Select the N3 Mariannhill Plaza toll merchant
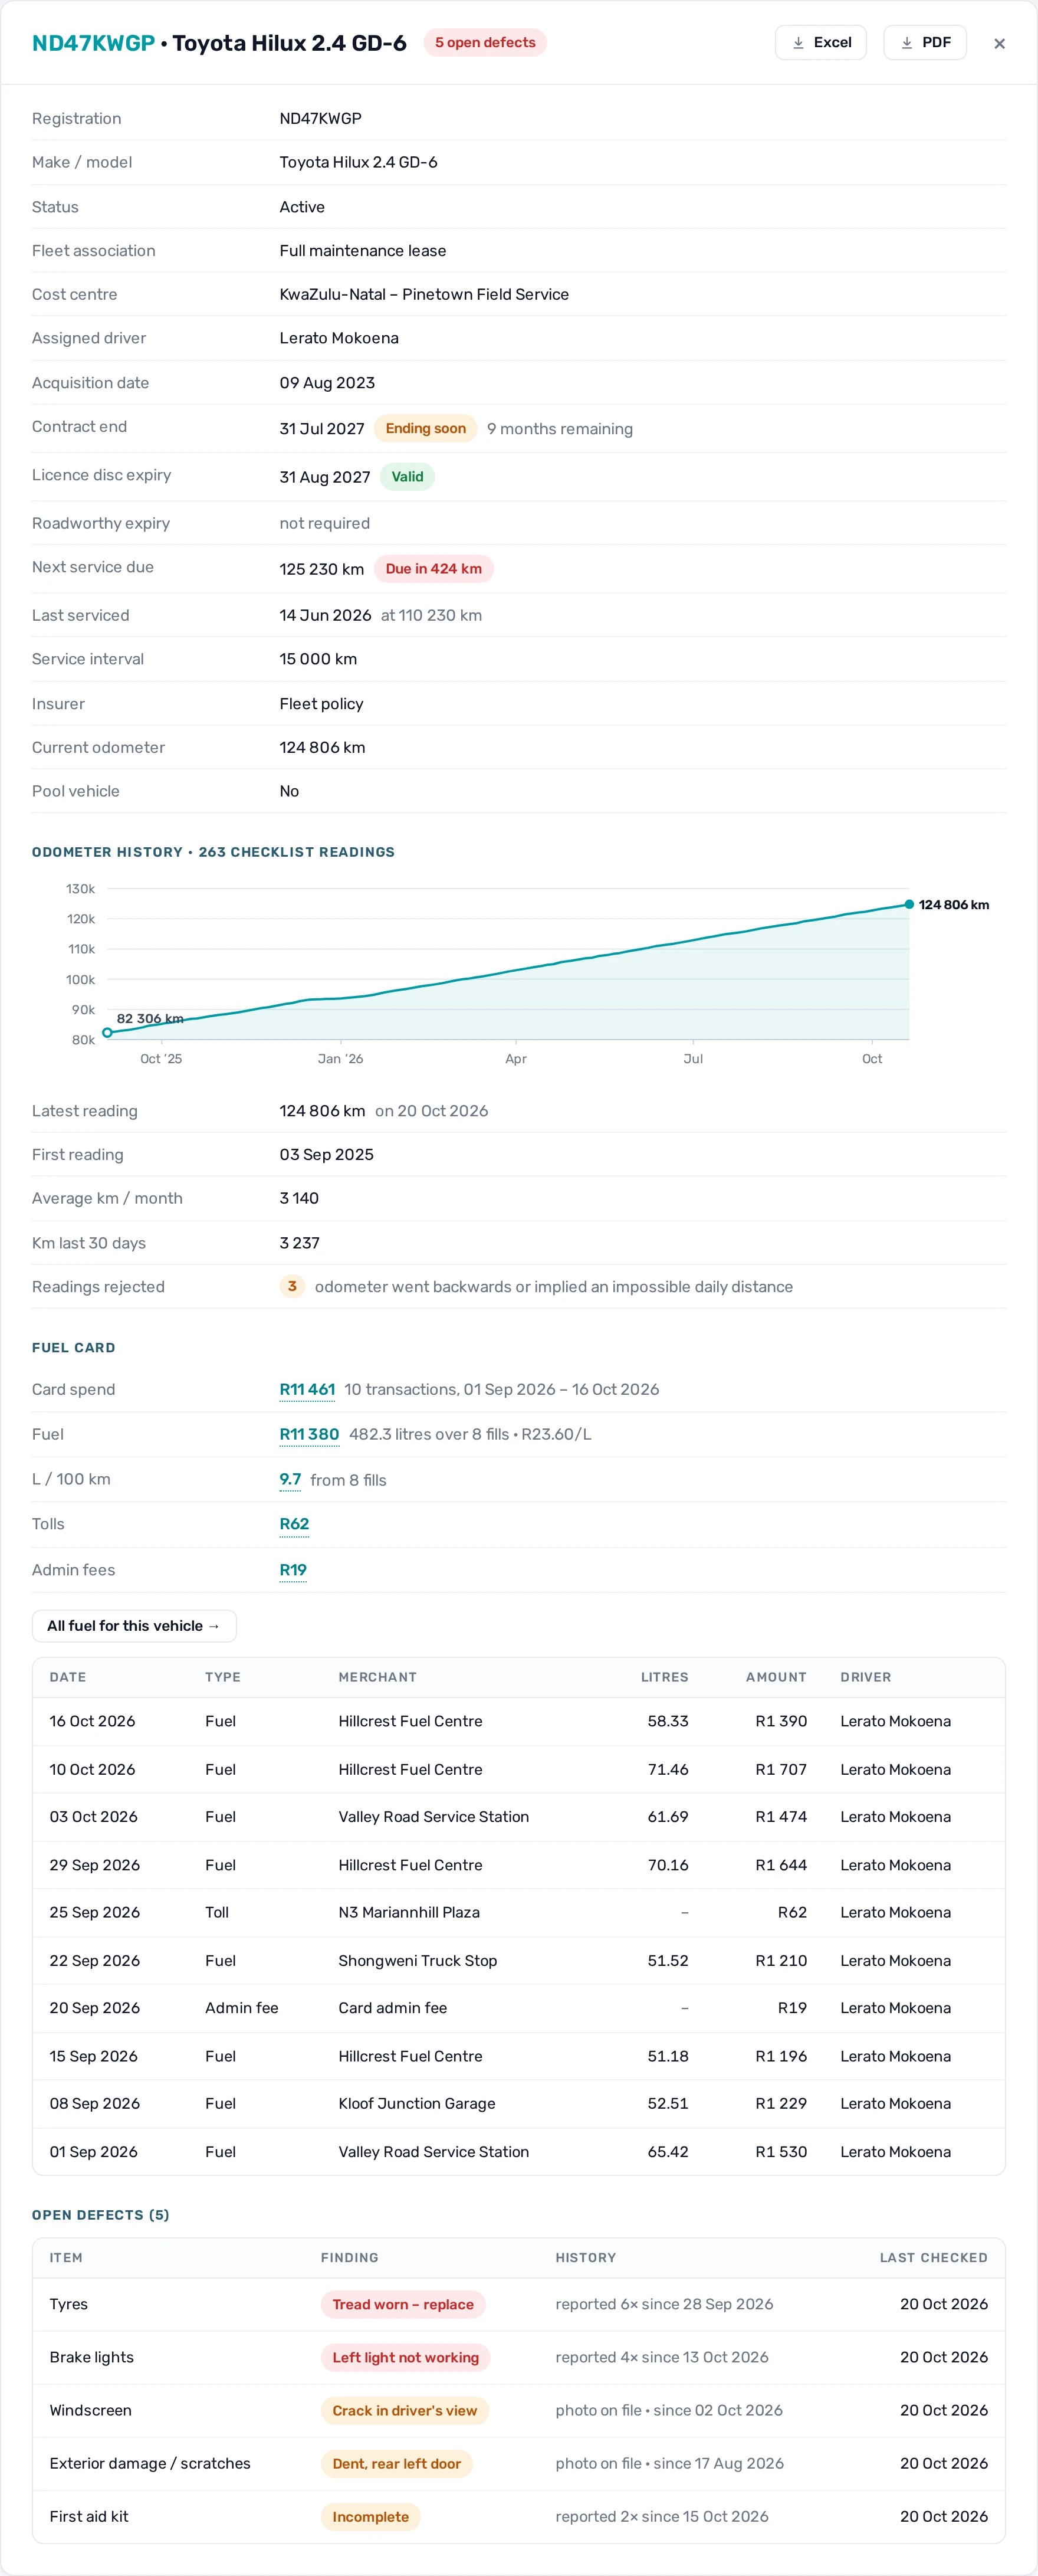 coord(409,1912)
